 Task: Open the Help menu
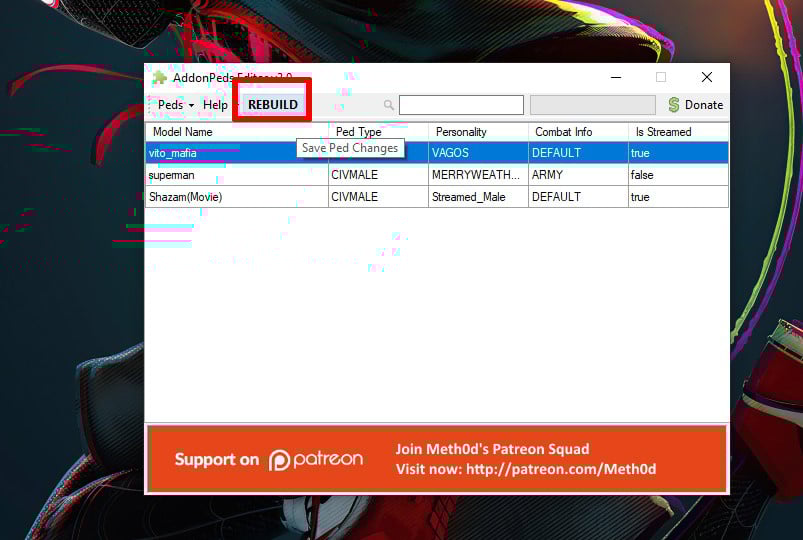[215, 105]
